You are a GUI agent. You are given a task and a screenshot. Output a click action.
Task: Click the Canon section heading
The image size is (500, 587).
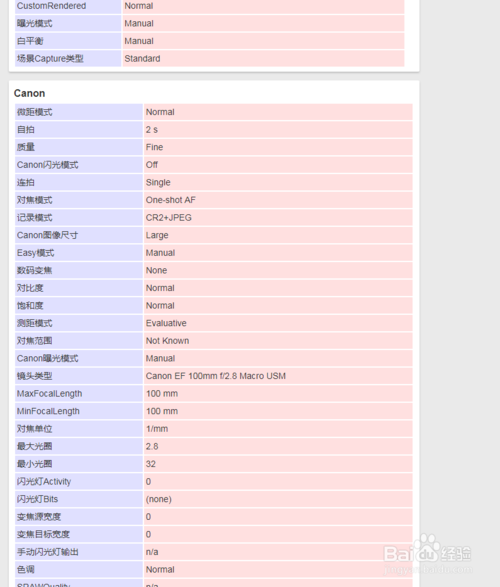pyautogui.click(x=29, y=93)
